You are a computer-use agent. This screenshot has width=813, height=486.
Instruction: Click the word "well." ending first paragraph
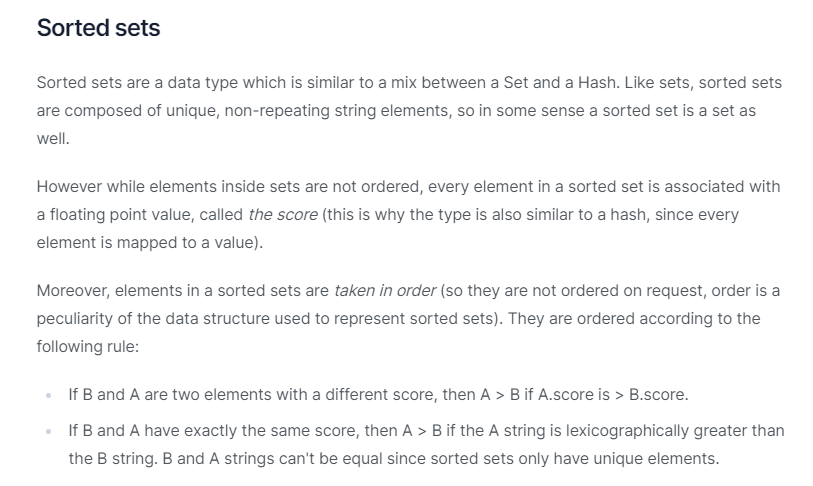(x=53, y=139)
